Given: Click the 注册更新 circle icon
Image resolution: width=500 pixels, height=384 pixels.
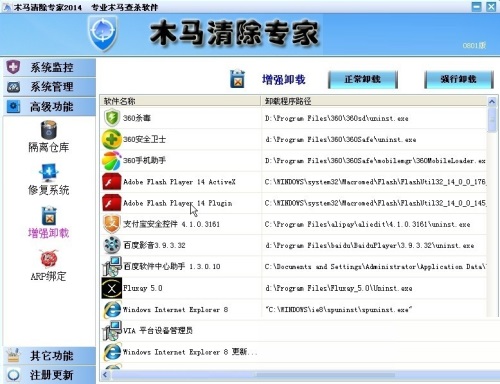Looking at the screenshot, I should (x=13, y=375).
